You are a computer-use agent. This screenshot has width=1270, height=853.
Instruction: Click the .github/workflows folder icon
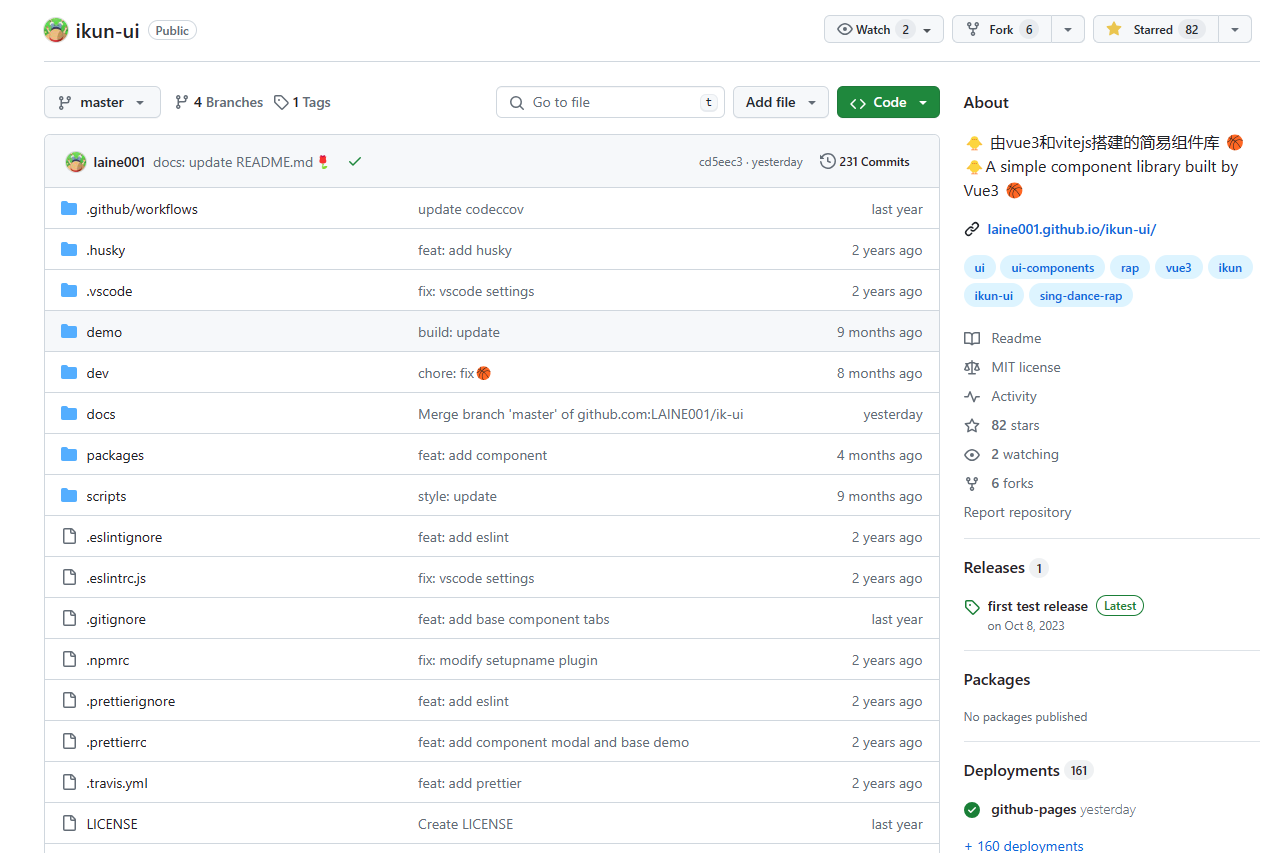(x=69, y=209)
